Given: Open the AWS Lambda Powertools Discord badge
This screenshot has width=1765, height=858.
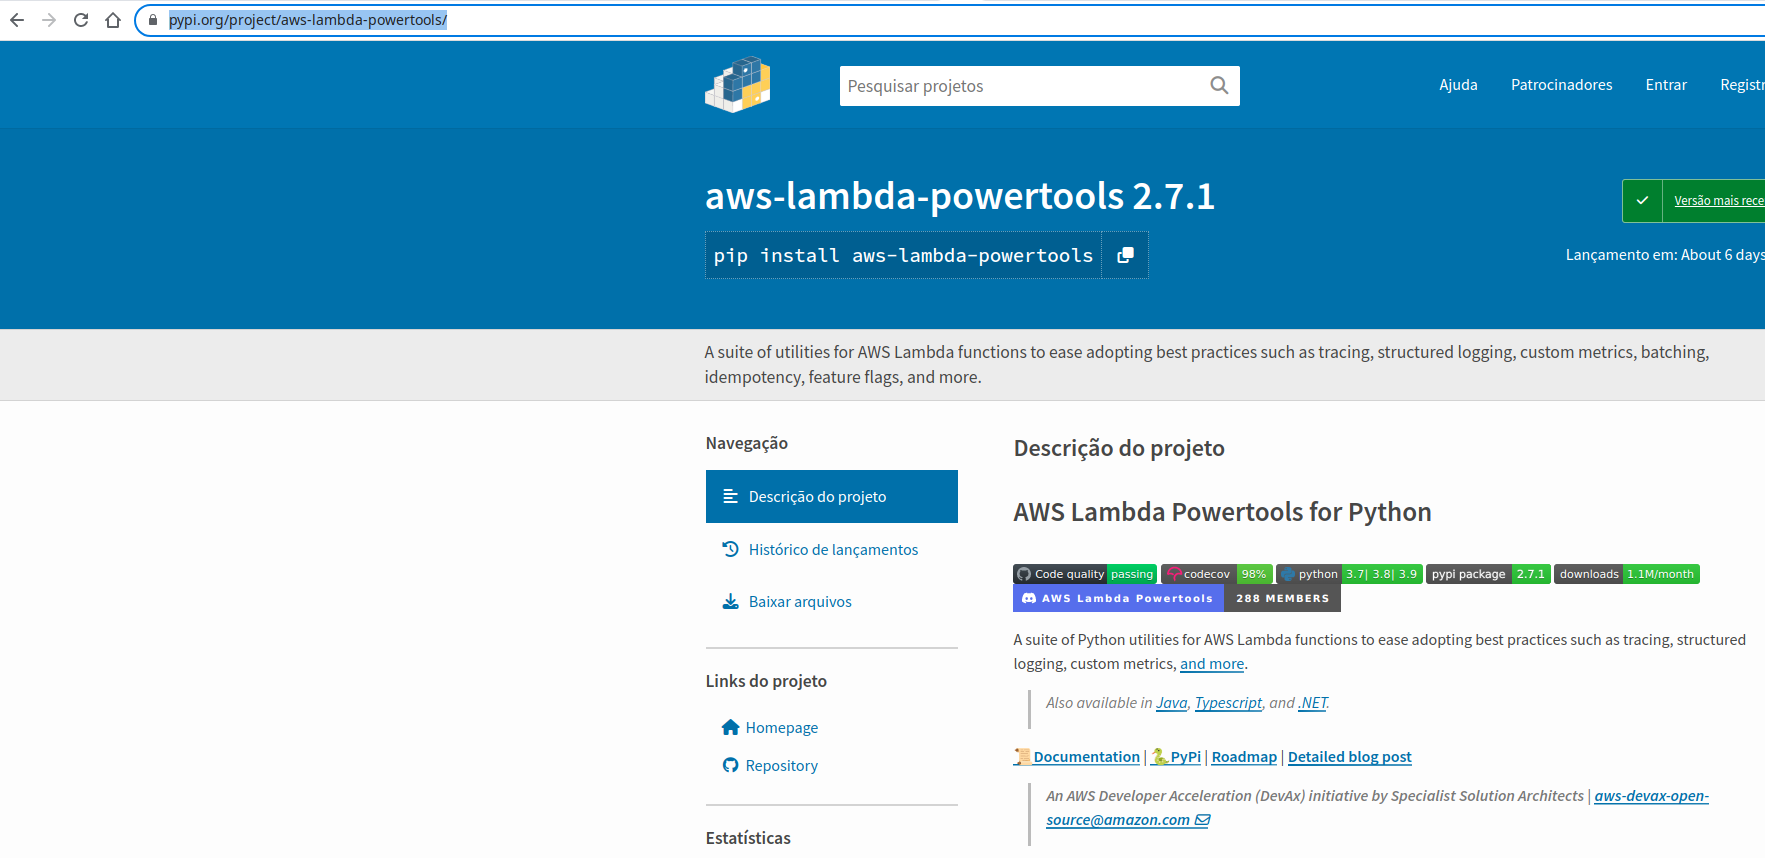Looking at the screenshot, I should (1177, 598).
